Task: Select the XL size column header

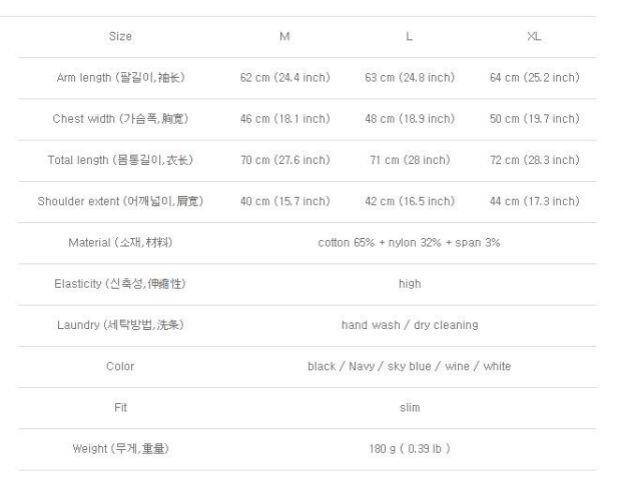Action: pyautogui.click(x=534, y=36)
